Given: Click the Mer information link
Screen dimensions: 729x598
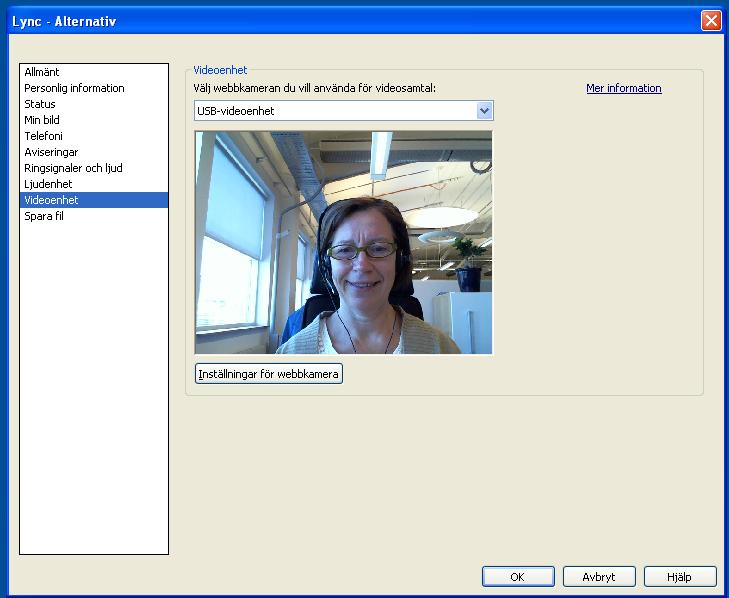Looking at the screenshot, I should coord(623,88).
